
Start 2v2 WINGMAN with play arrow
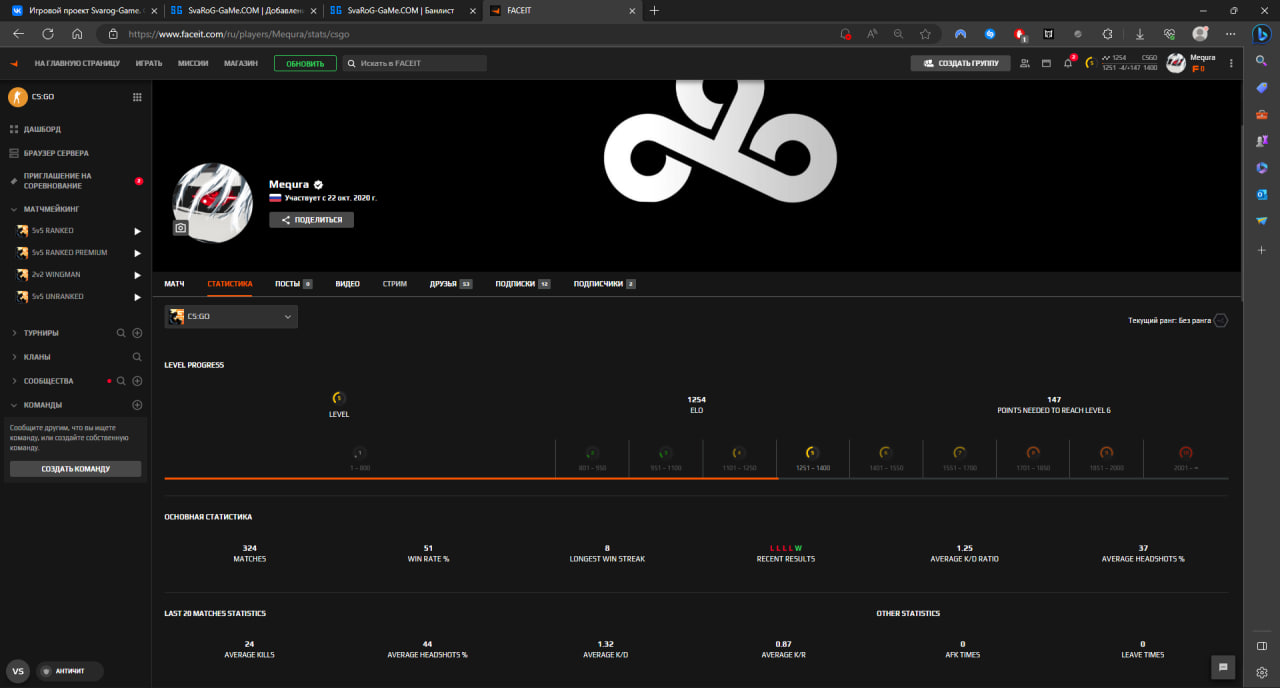tap(138, 275)
